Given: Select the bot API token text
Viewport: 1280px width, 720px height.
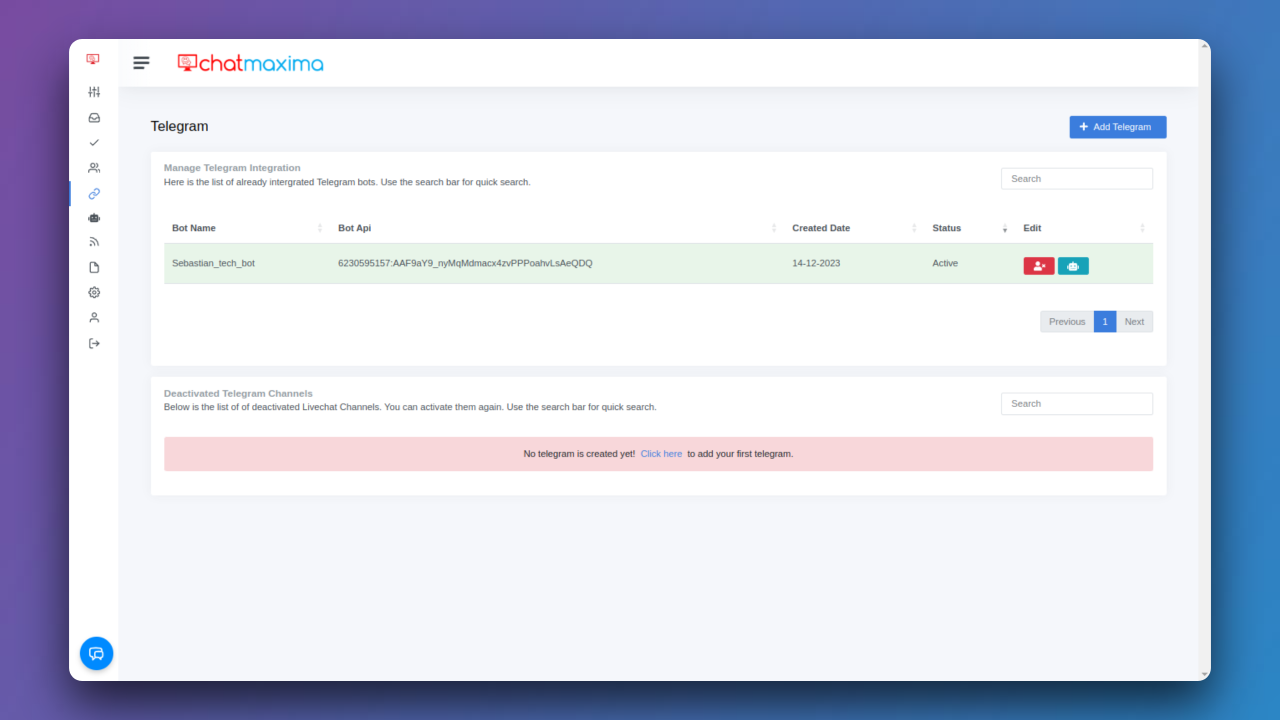Looking at the screenshot, I should [x=465, y=264].
